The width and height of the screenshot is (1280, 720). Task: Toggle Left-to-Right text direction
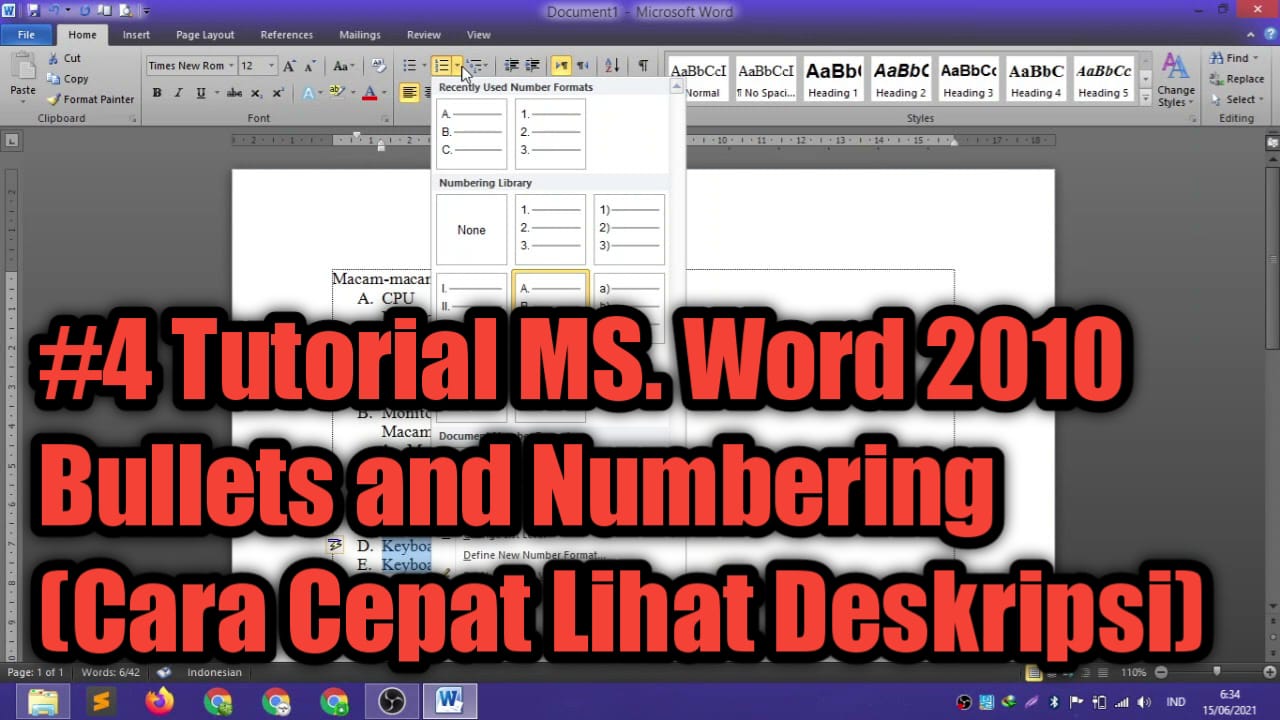tap(561, 66)
